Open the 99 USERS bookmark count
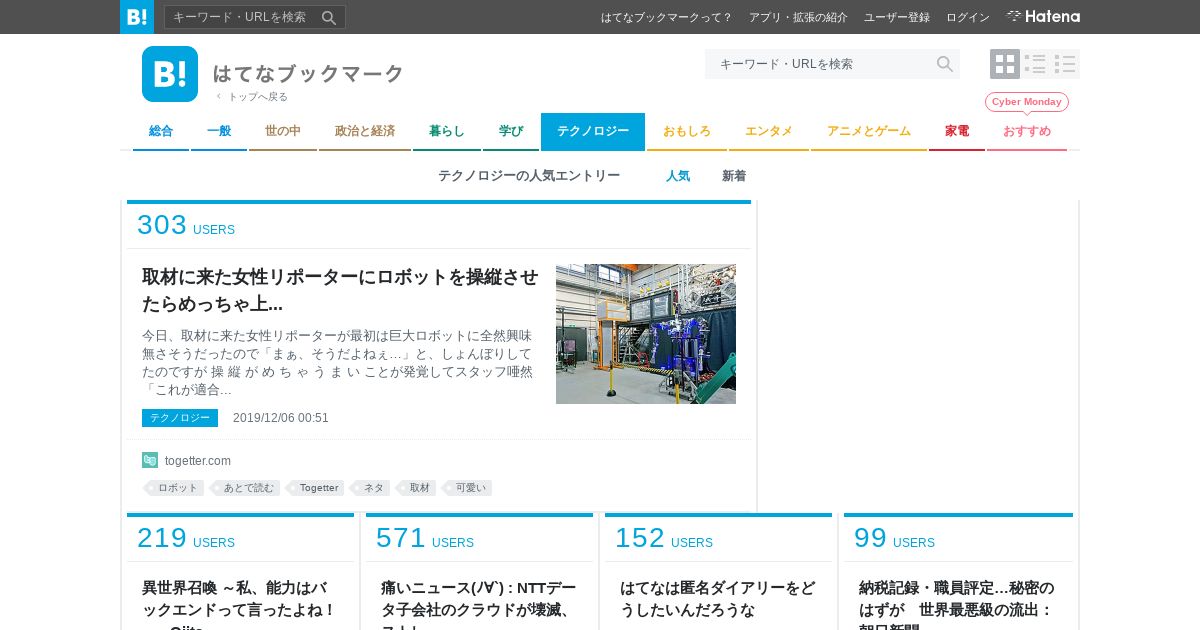Viewport: 1200px width, 630px height. pyautogui.click(x=895, y=538)
